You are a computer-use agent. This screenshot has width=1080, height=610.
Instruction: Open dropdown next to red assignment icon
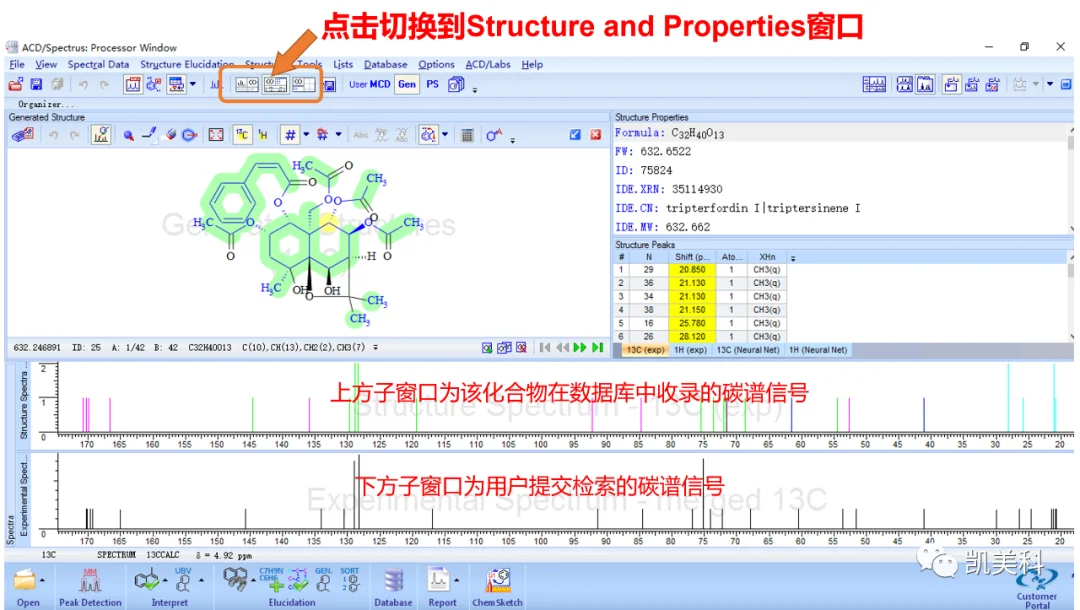338,135
